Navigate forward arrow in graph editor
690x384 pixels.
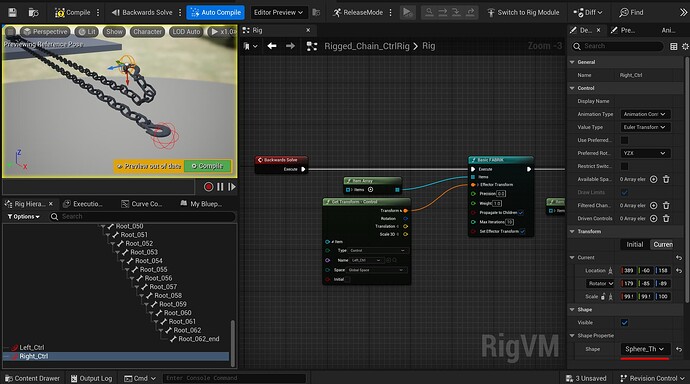[x=290, y=46]
